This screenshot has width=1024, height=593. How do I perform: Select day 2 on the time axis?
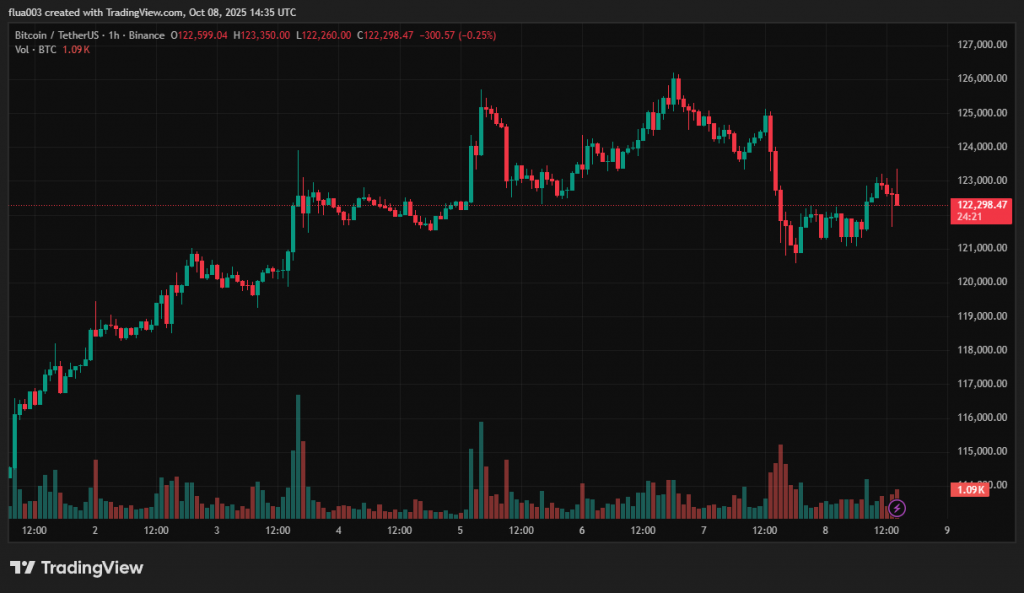point(94,530)
